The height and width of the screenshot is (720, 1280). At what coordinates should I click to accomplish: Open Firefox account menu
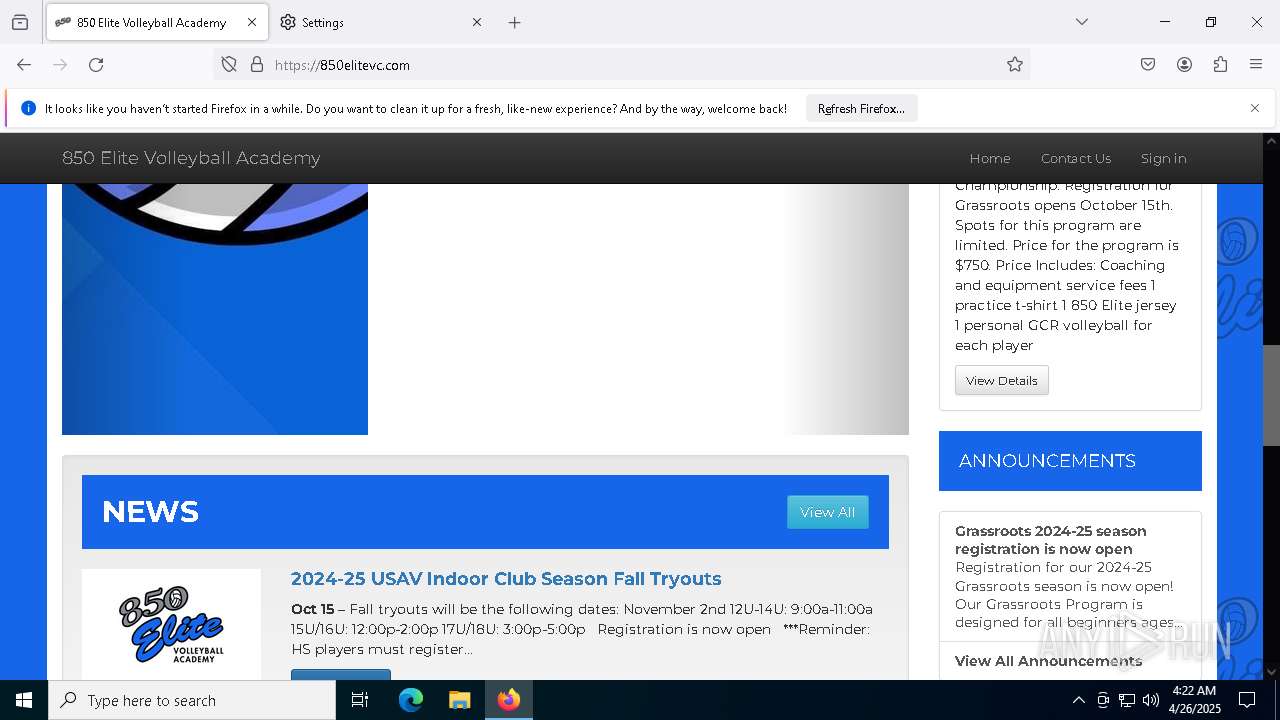point(1184,64)
